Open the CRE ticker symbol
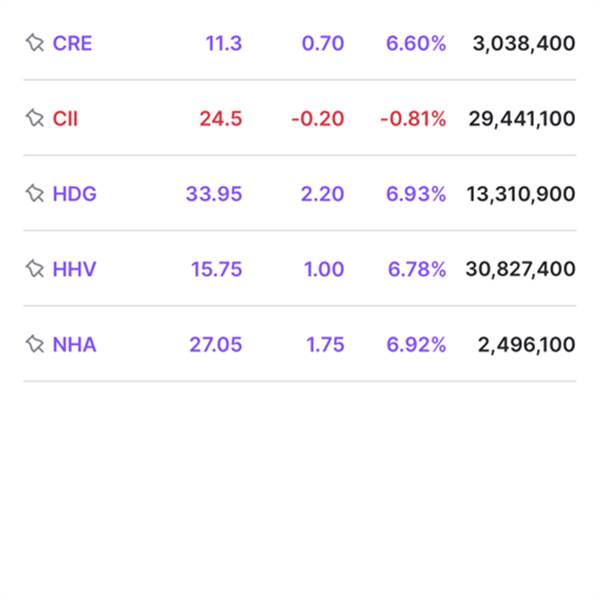The image size is (600, 600). coord(72,43)
